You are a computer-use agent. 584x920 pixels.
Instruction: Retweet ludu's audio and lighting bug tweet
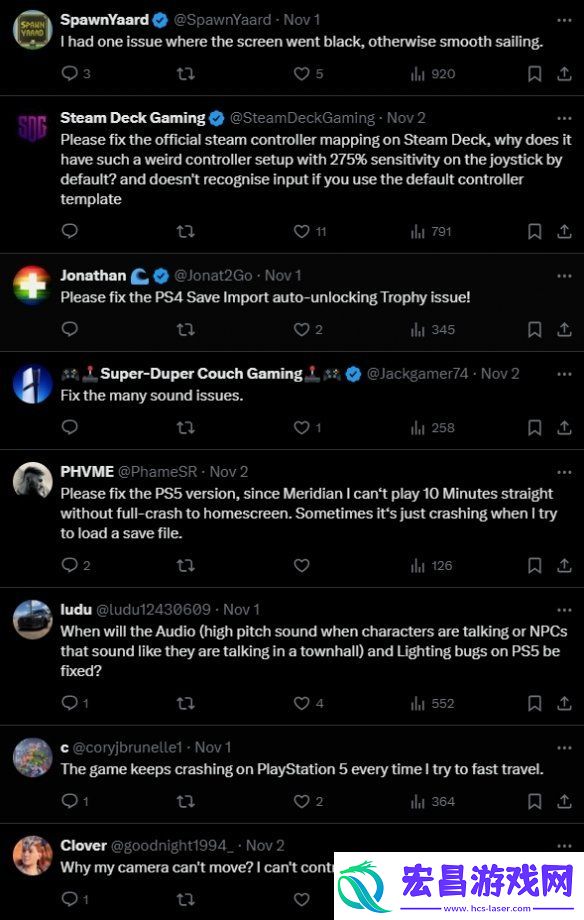pyautogui.click(x=185, y=703)
